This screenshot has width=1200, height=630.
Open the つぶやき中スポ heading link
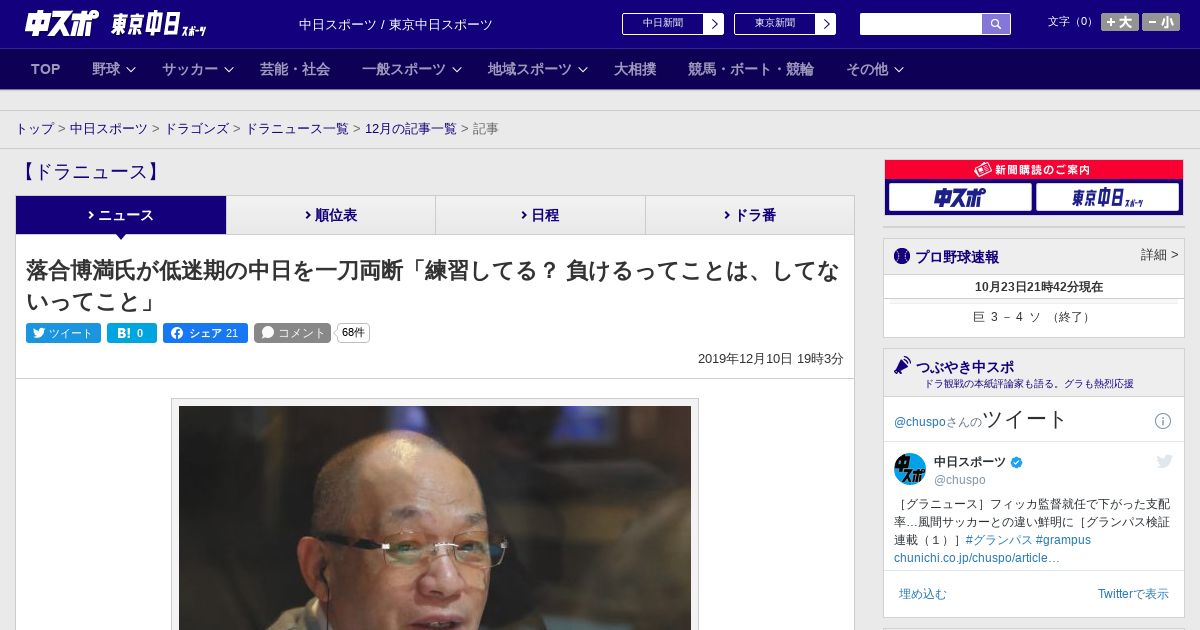[965, 367]
